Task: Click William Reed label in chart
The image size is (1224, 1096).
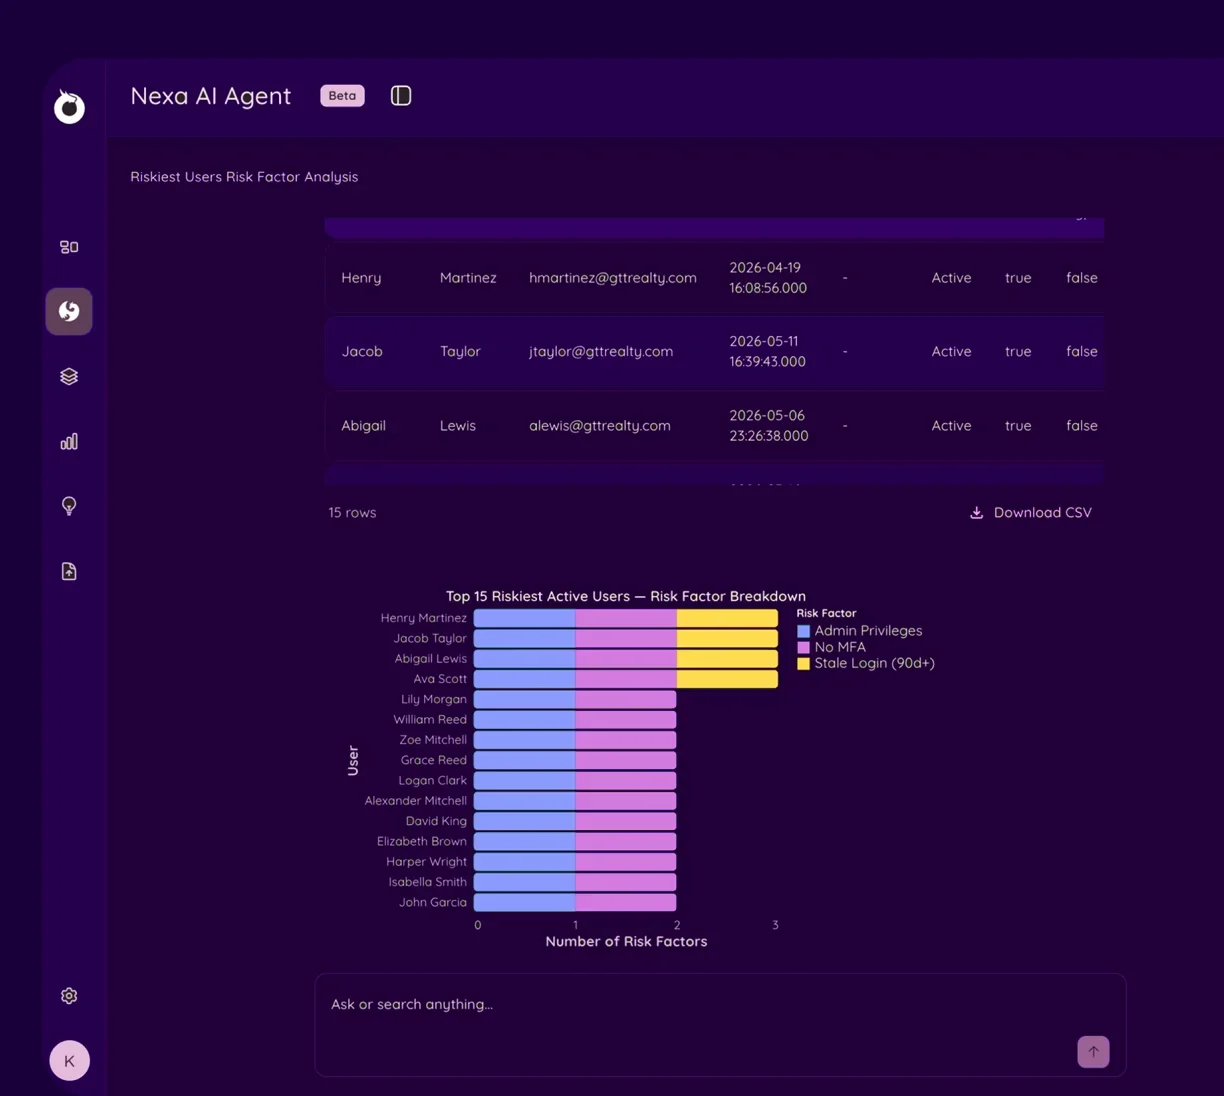Action: tap(430, 720)
